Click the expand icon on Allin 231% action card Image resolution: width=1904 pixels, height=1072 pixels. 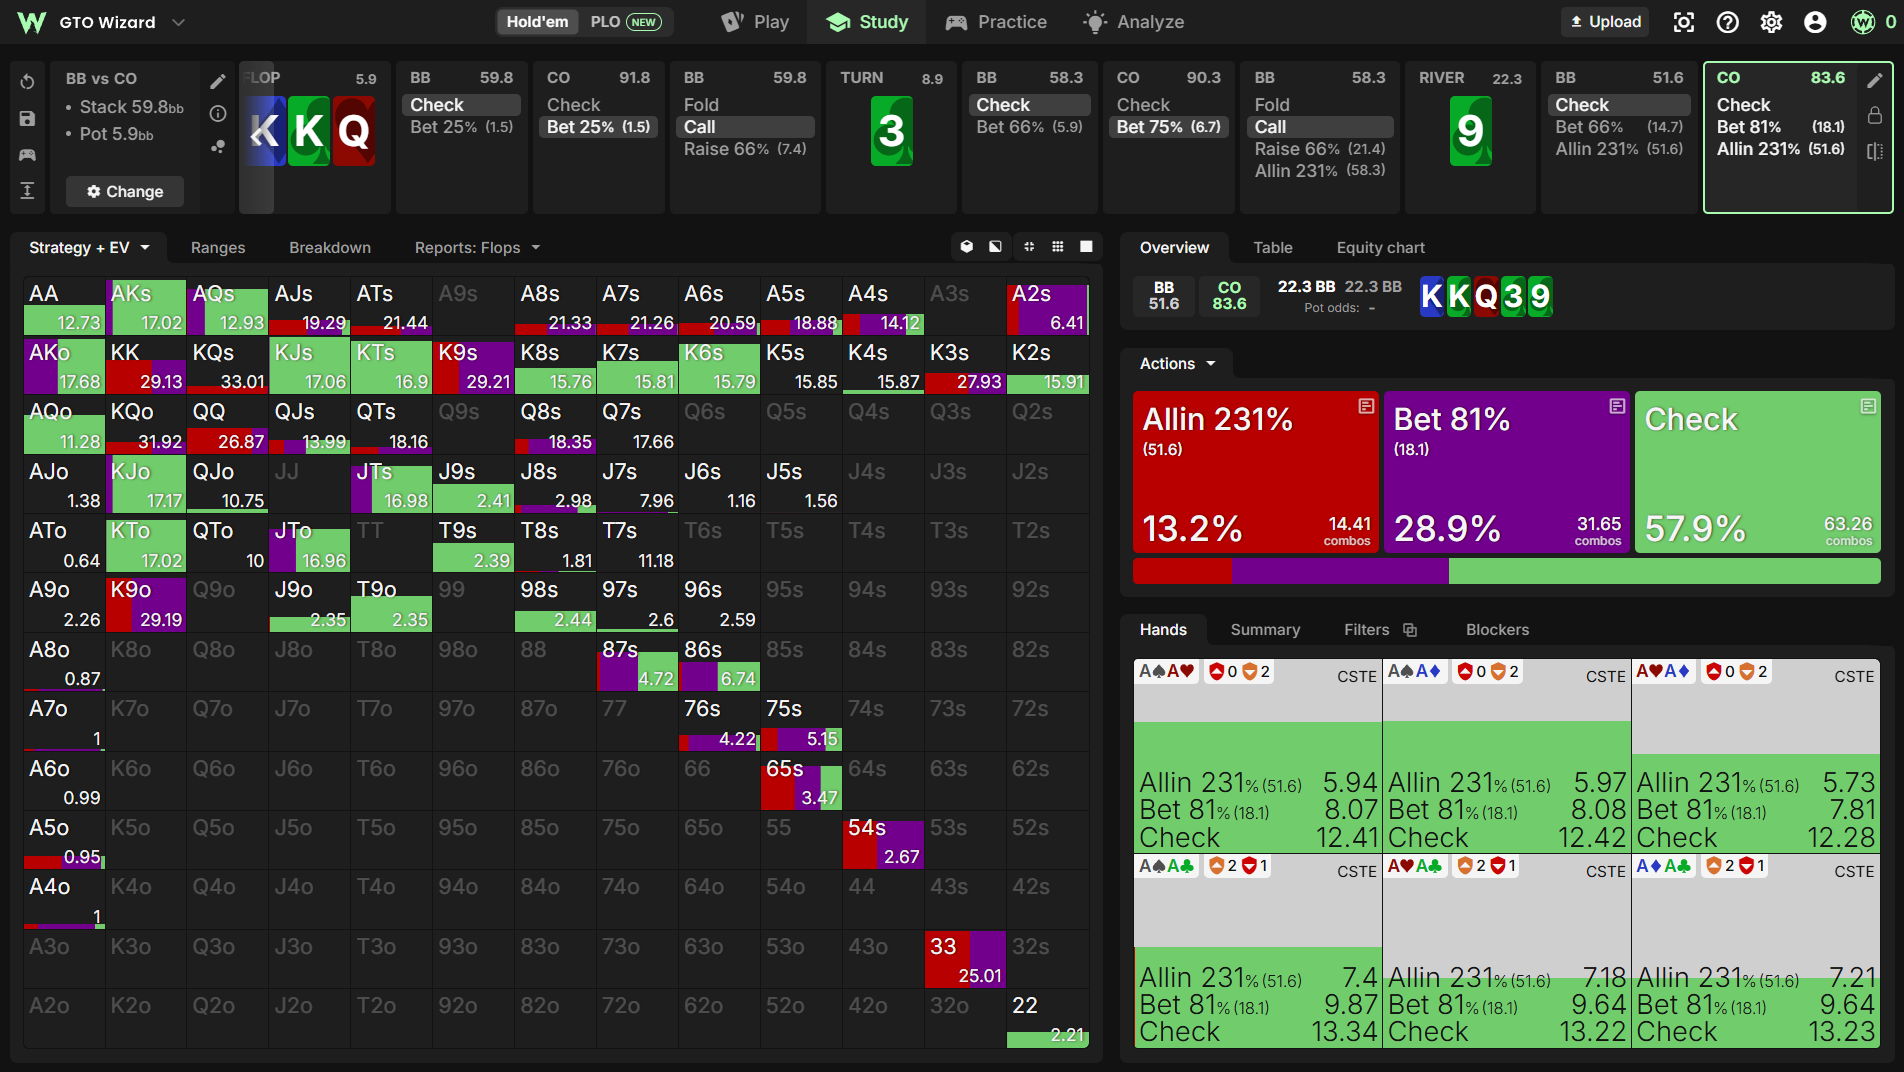tap(1366, 406)
